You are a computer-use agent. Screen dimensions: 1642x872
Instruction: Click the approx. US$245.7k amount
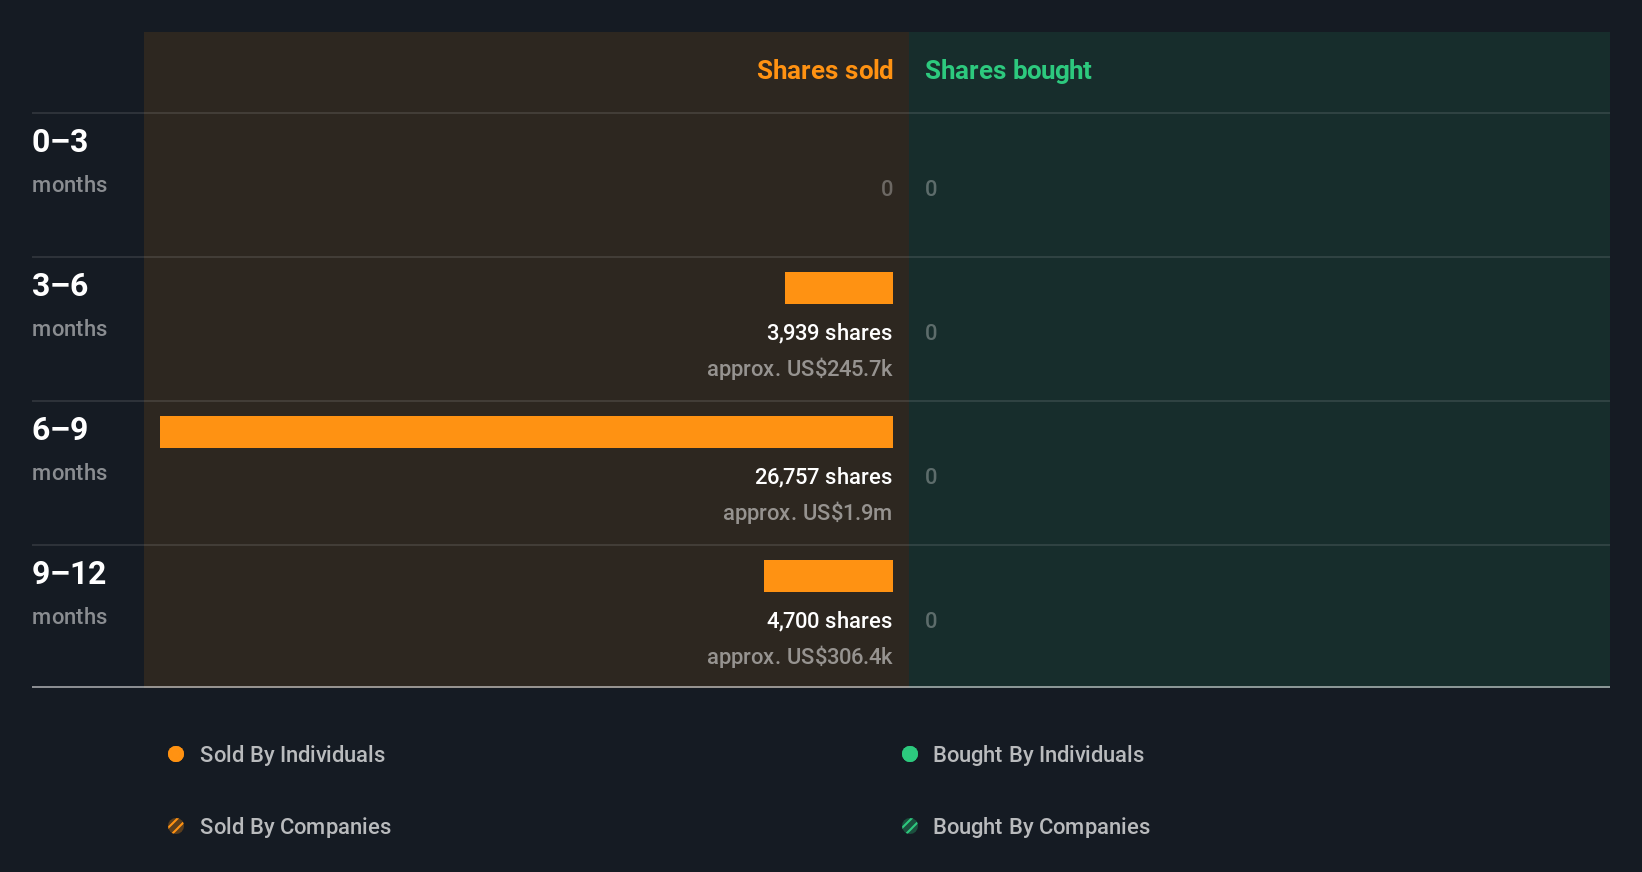[x=799, y=368]
